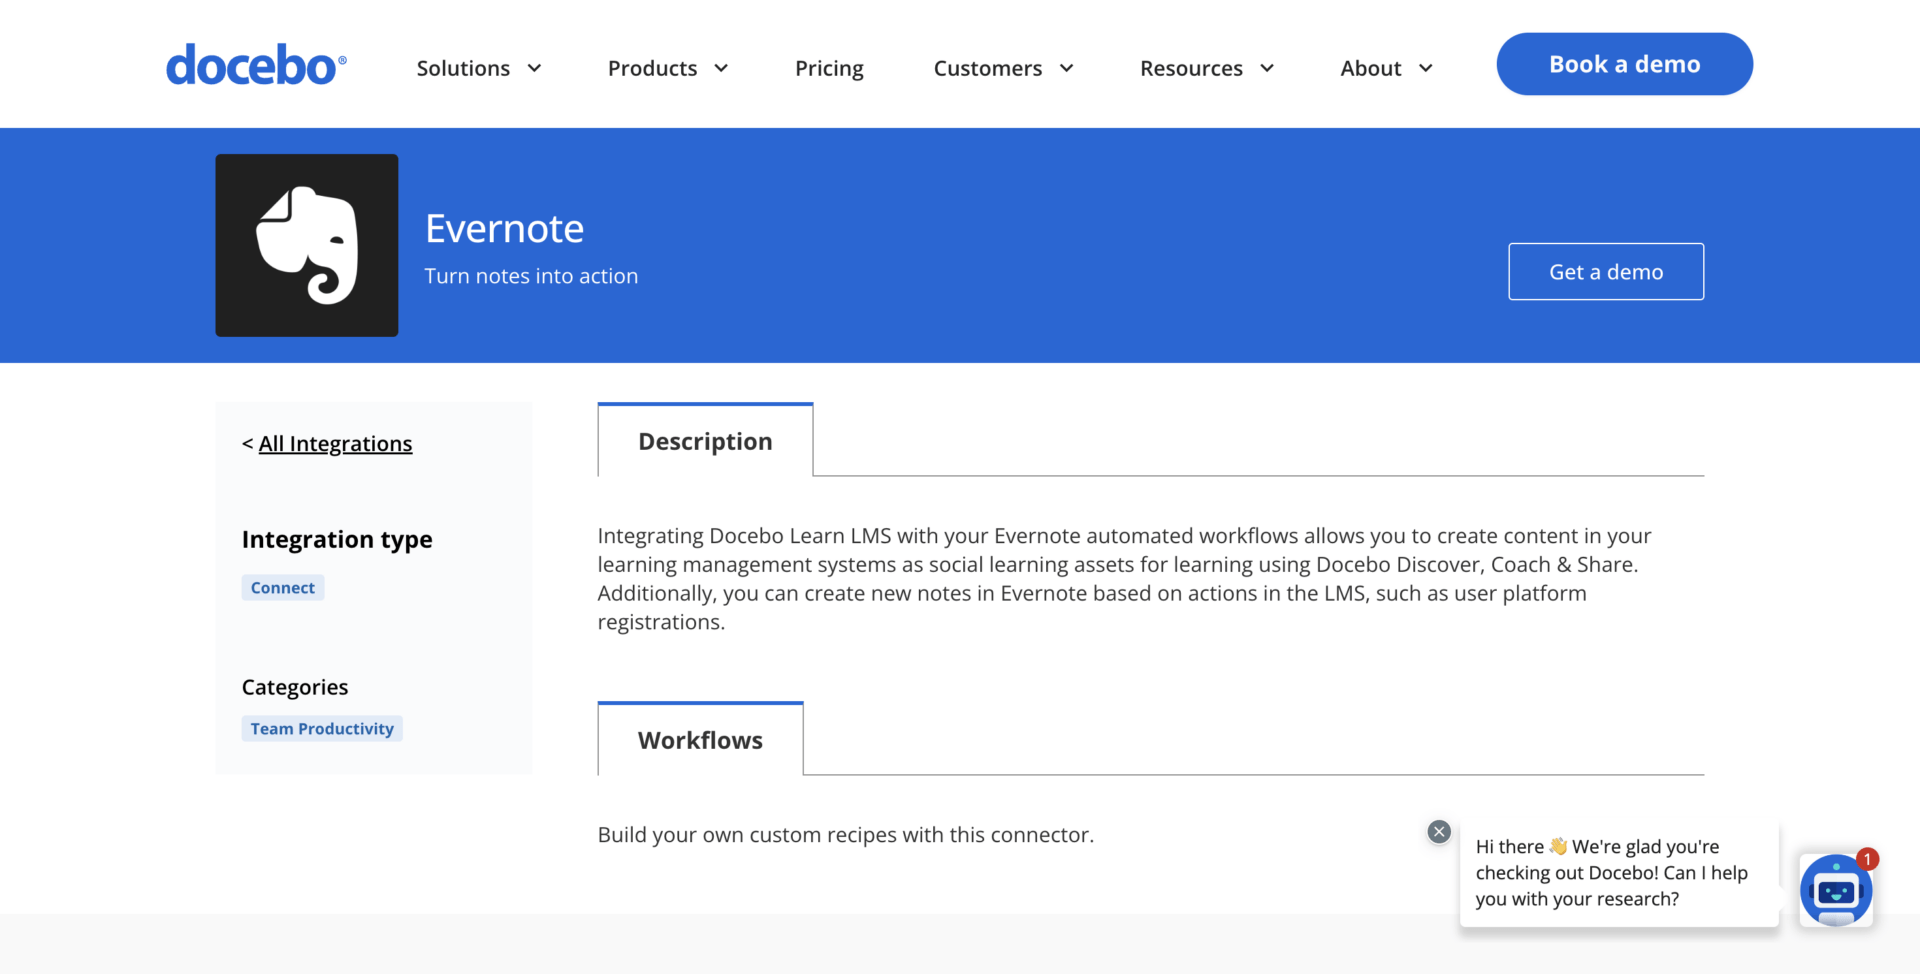Click the Team Productivity category badge

pyautogui.click(x=321, y=728)
